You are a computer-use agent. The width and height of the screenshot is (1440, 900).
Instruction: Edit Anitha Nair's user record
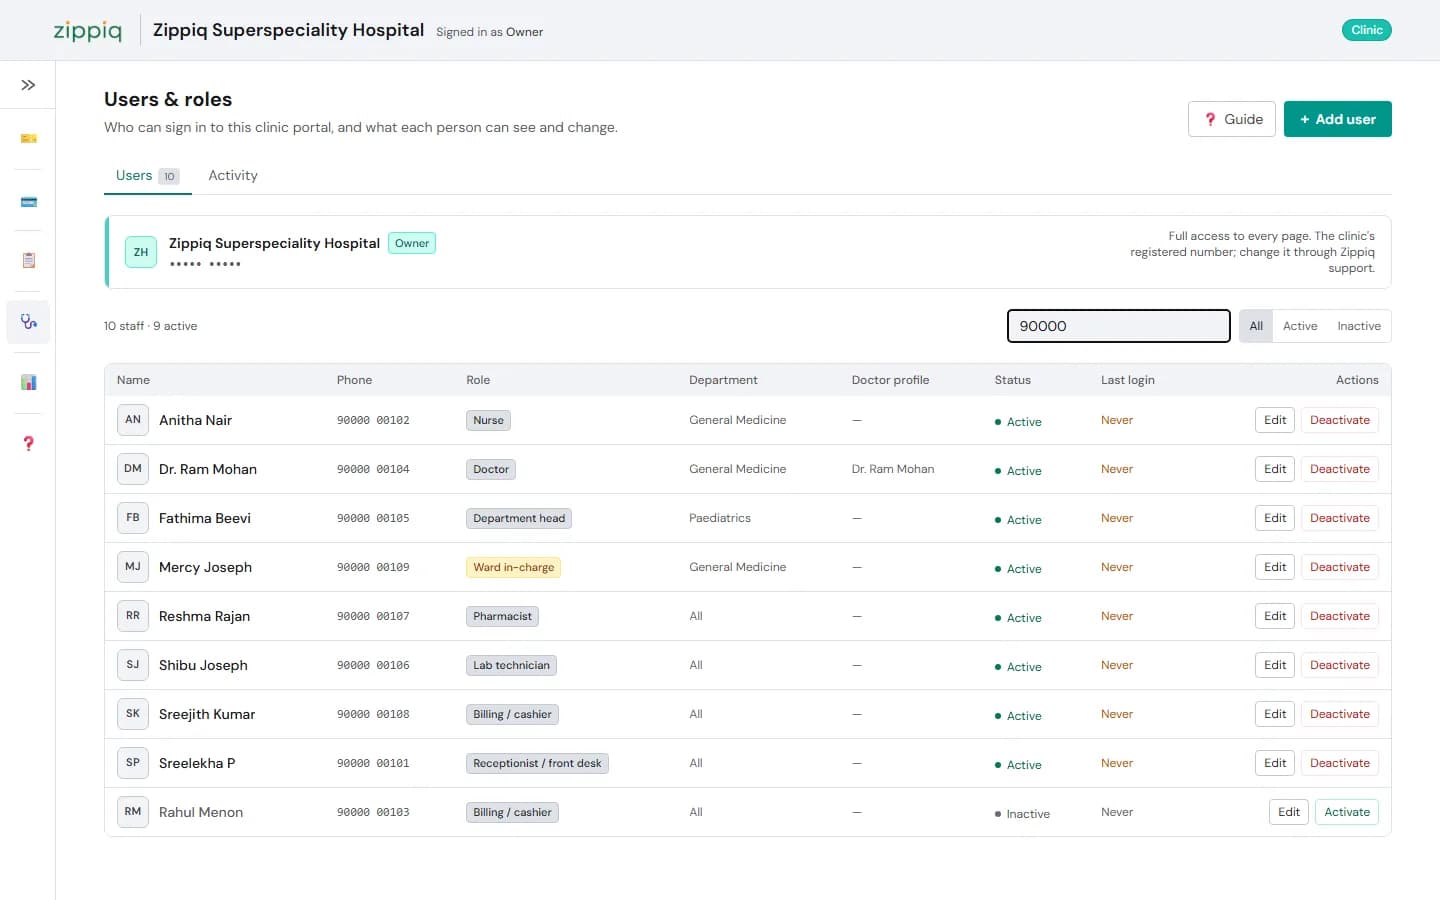point(1275,420)
